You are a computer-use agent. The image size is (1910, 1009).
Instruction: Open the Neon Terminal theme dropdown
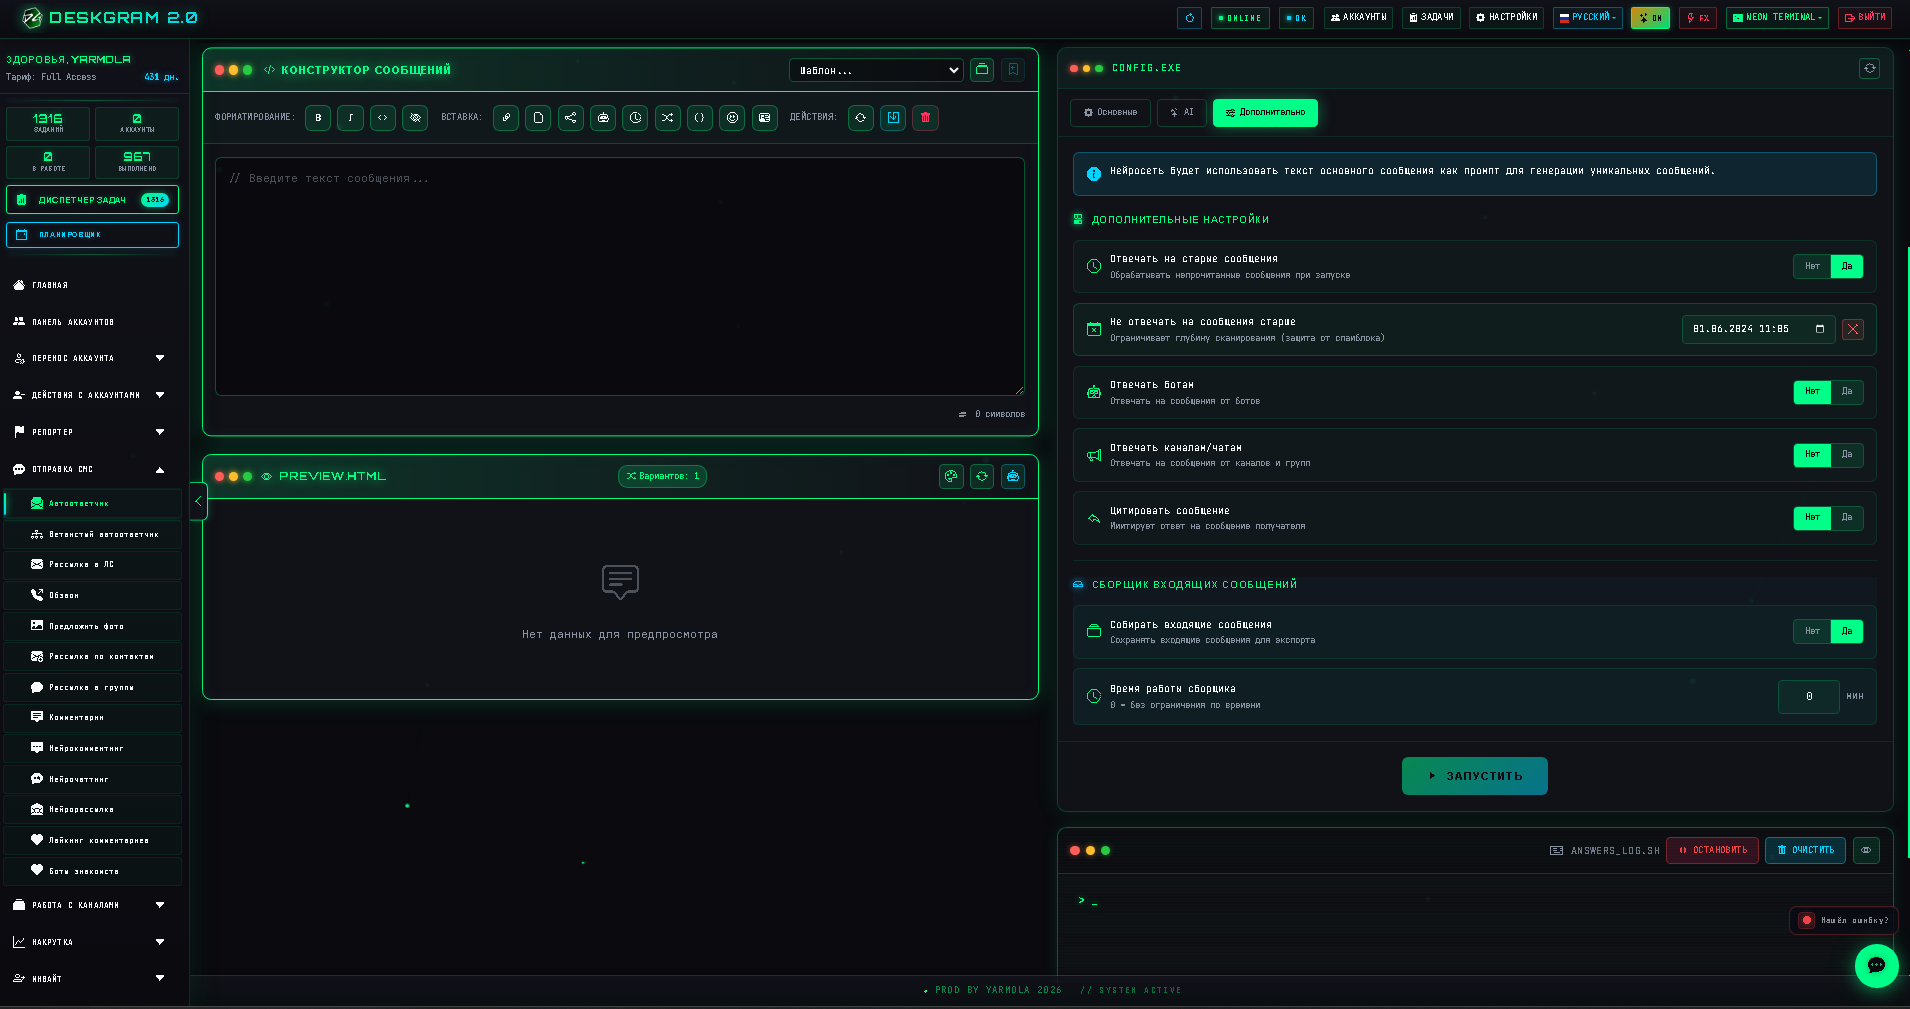click(1777, 17)
